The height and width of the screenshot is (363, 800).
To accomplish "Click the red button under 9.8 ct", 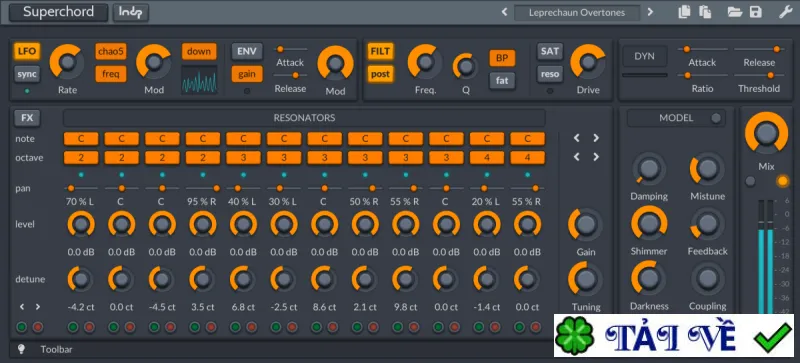I will (x=414, y=327).
